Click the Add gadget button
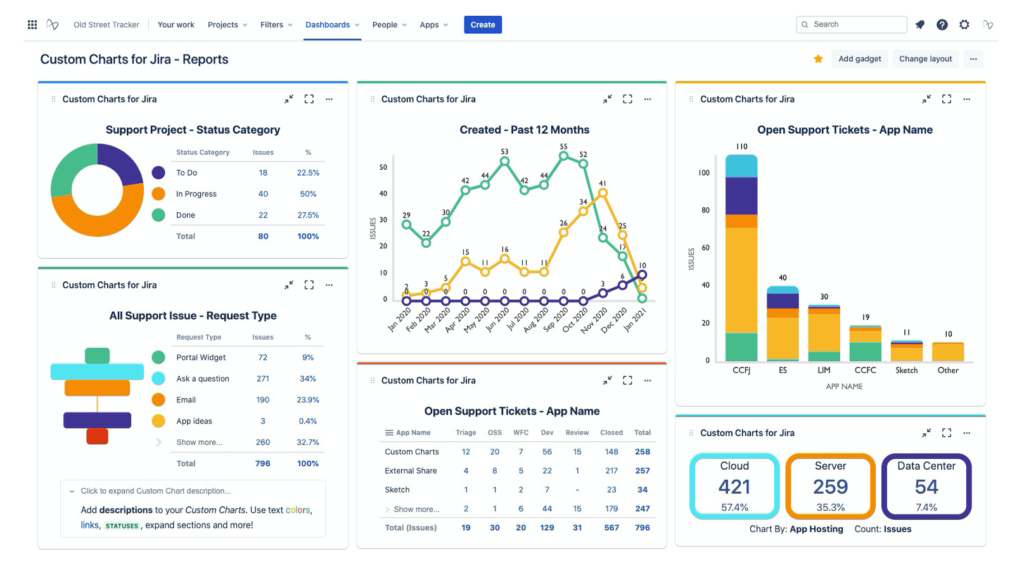 (x=859, y=59)
